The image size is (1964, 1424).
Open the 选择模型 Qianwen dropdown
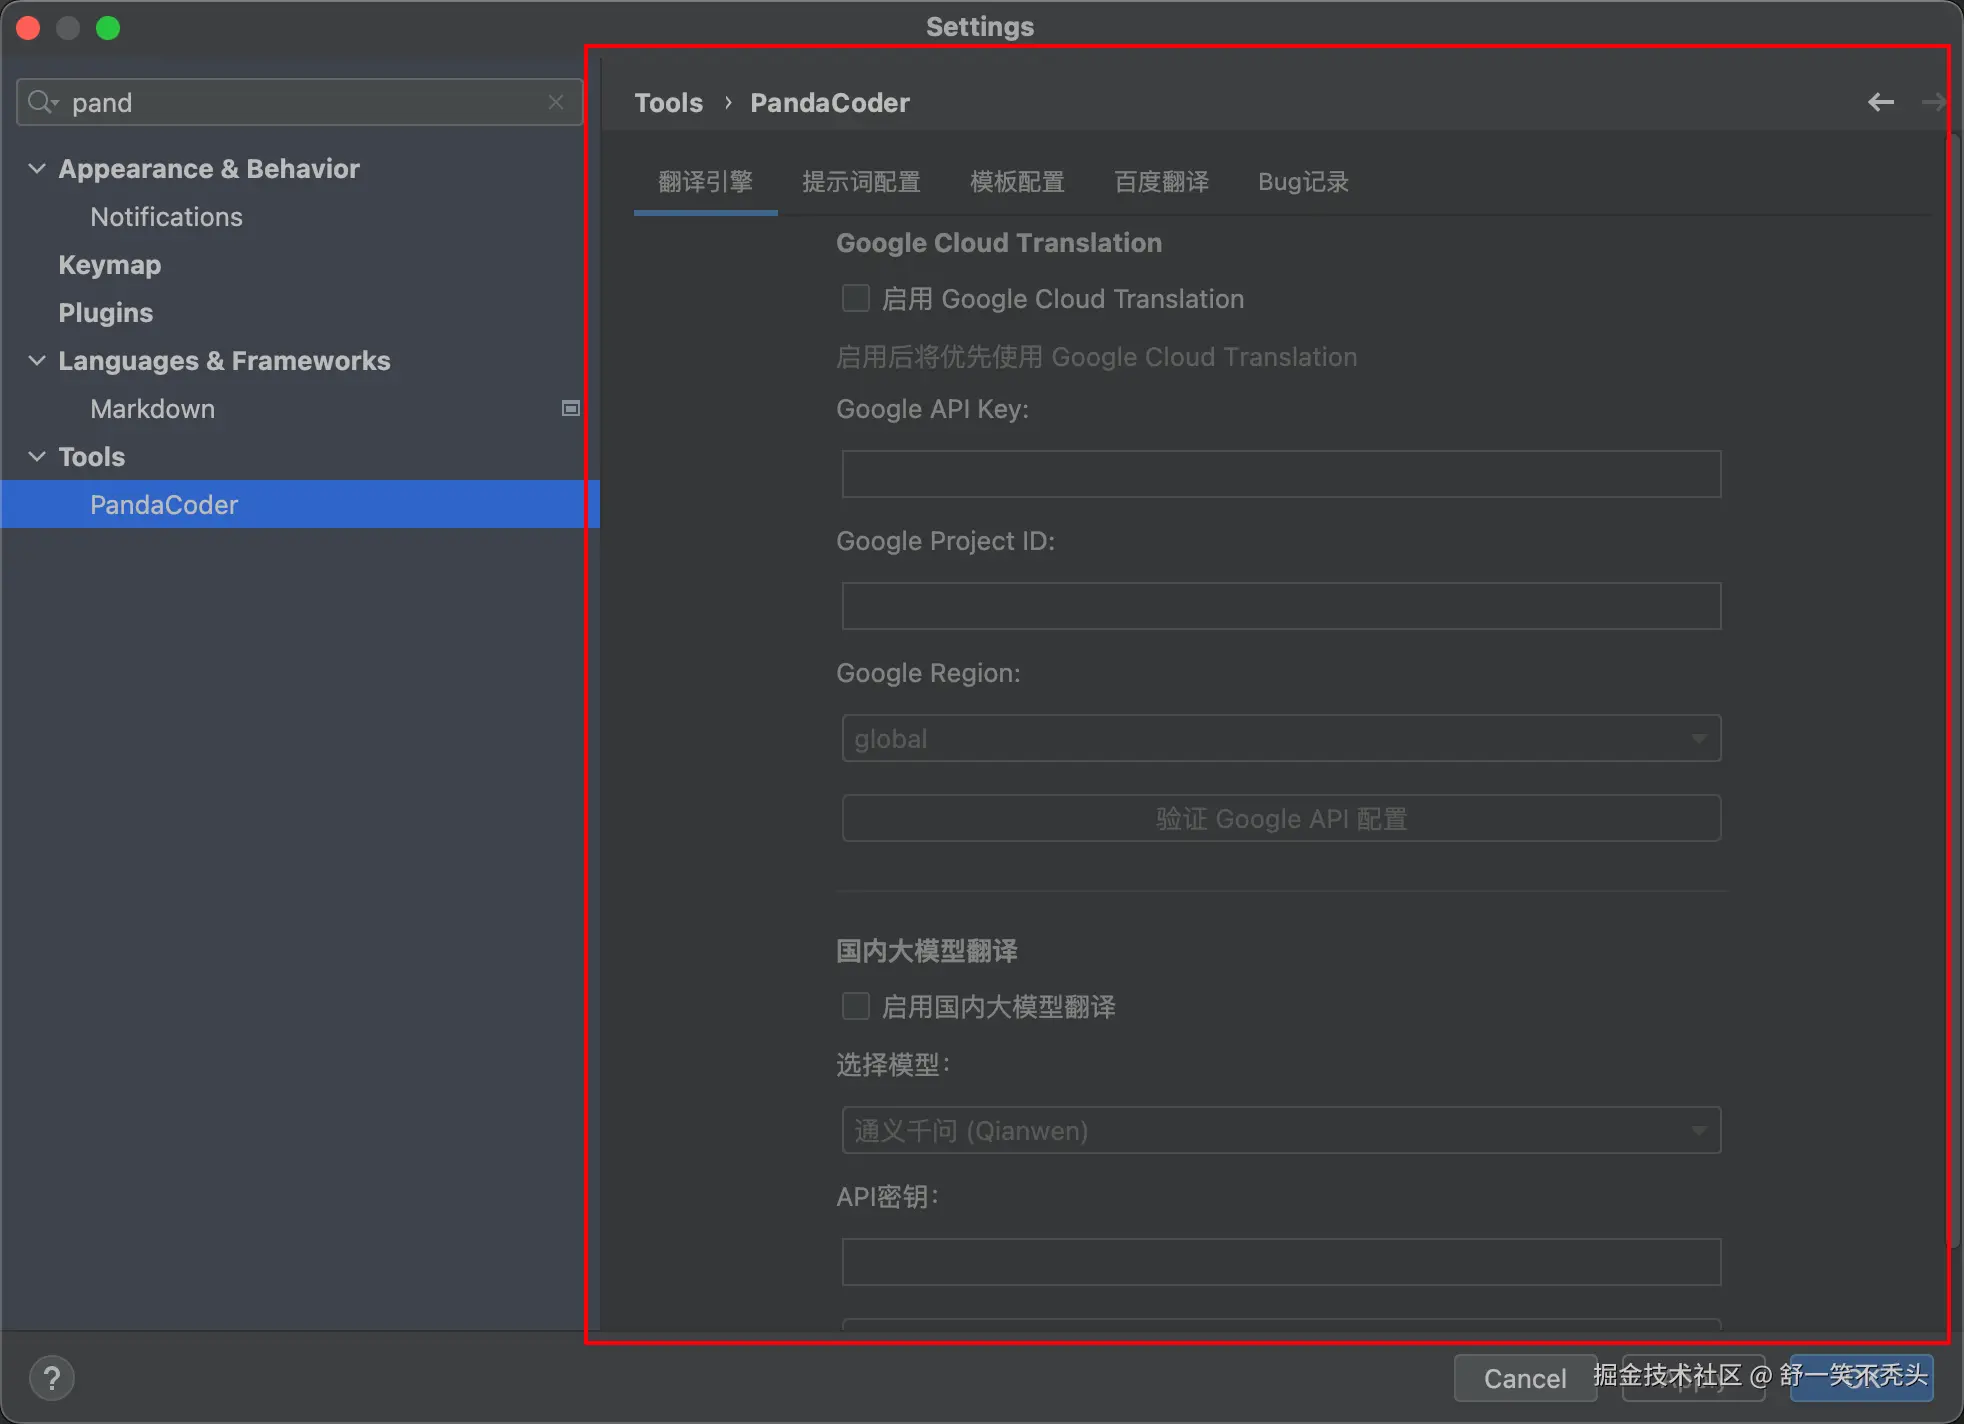pos(1280,1130)
